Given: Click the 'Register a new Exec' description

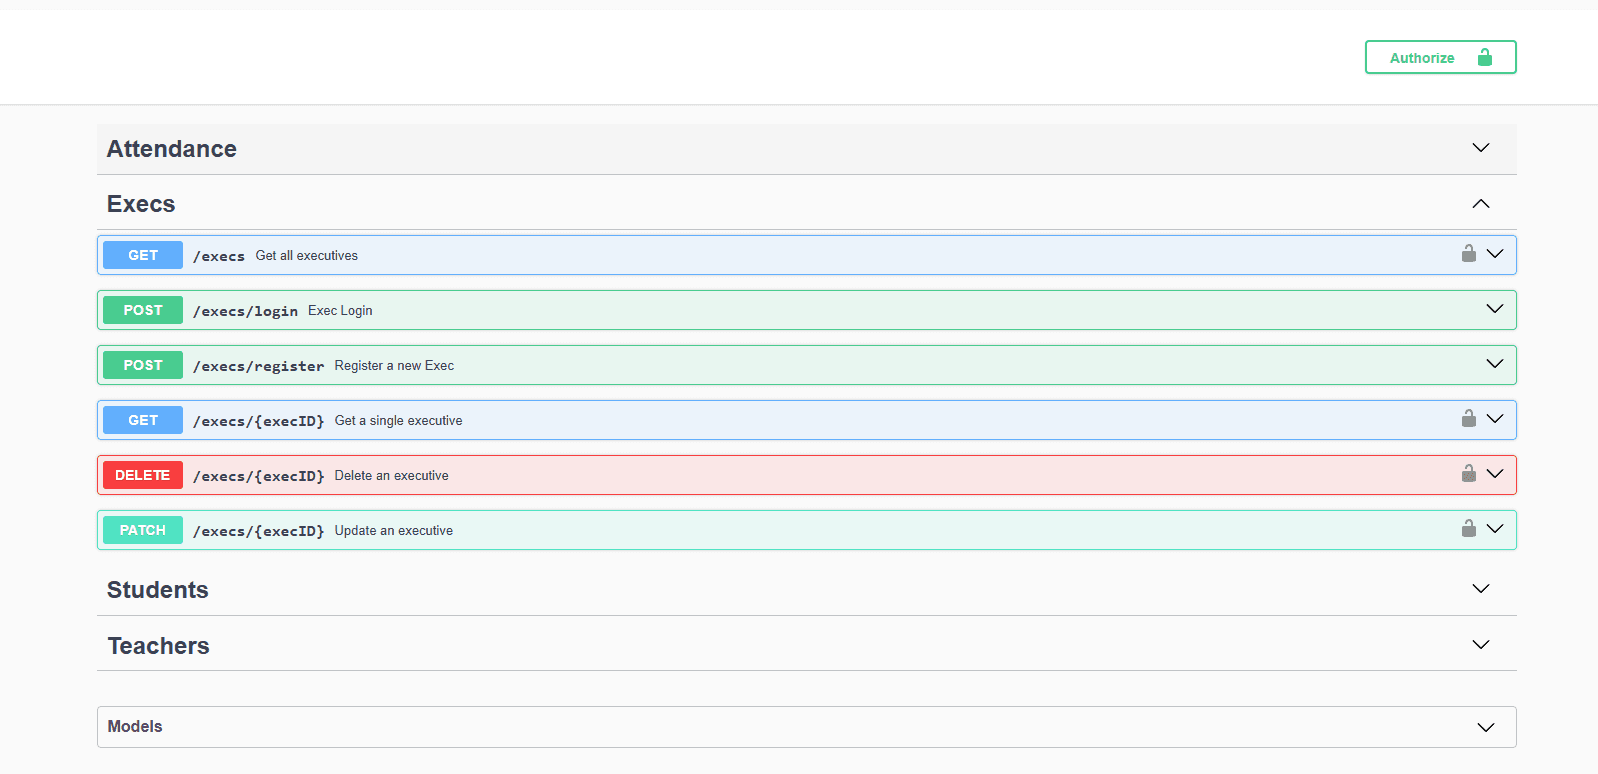Looking at the screenshot, I should [x=394, y=365].
